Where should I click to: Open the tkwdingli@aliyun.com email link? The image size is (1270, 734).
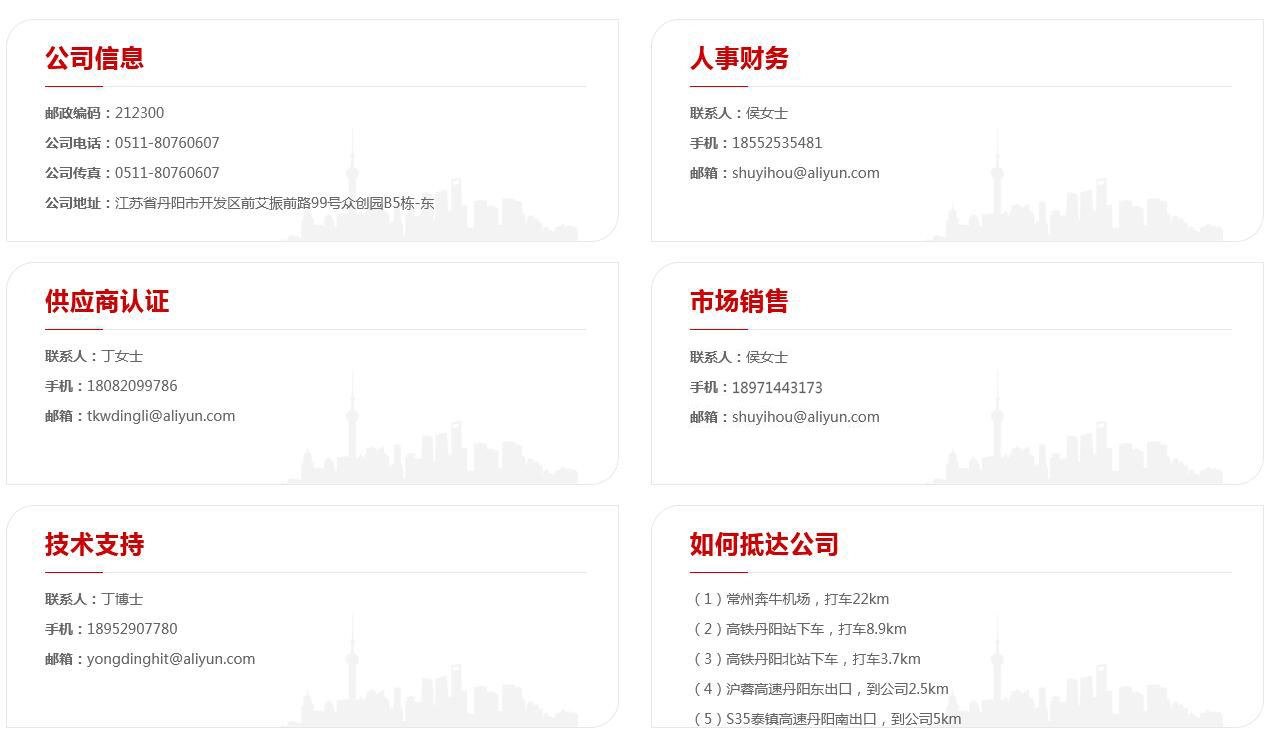161,416
